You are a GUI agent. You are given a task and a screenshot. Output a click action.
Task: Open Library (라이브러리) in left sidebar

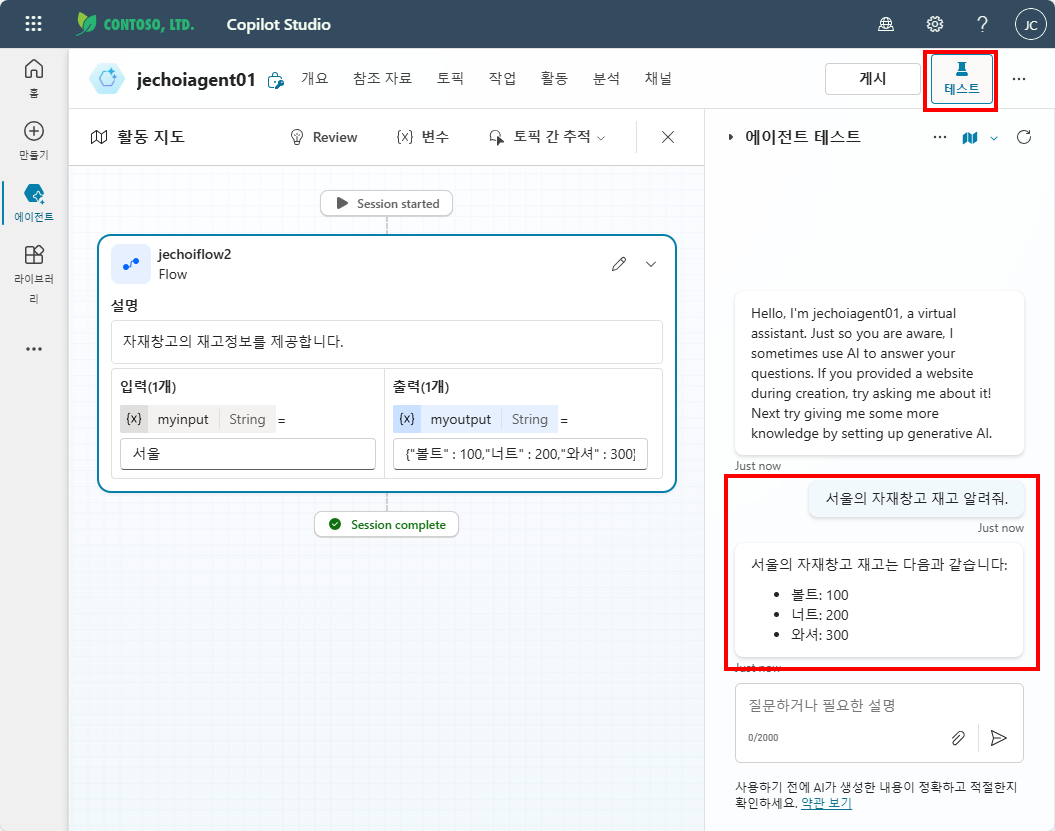(34, 275)
